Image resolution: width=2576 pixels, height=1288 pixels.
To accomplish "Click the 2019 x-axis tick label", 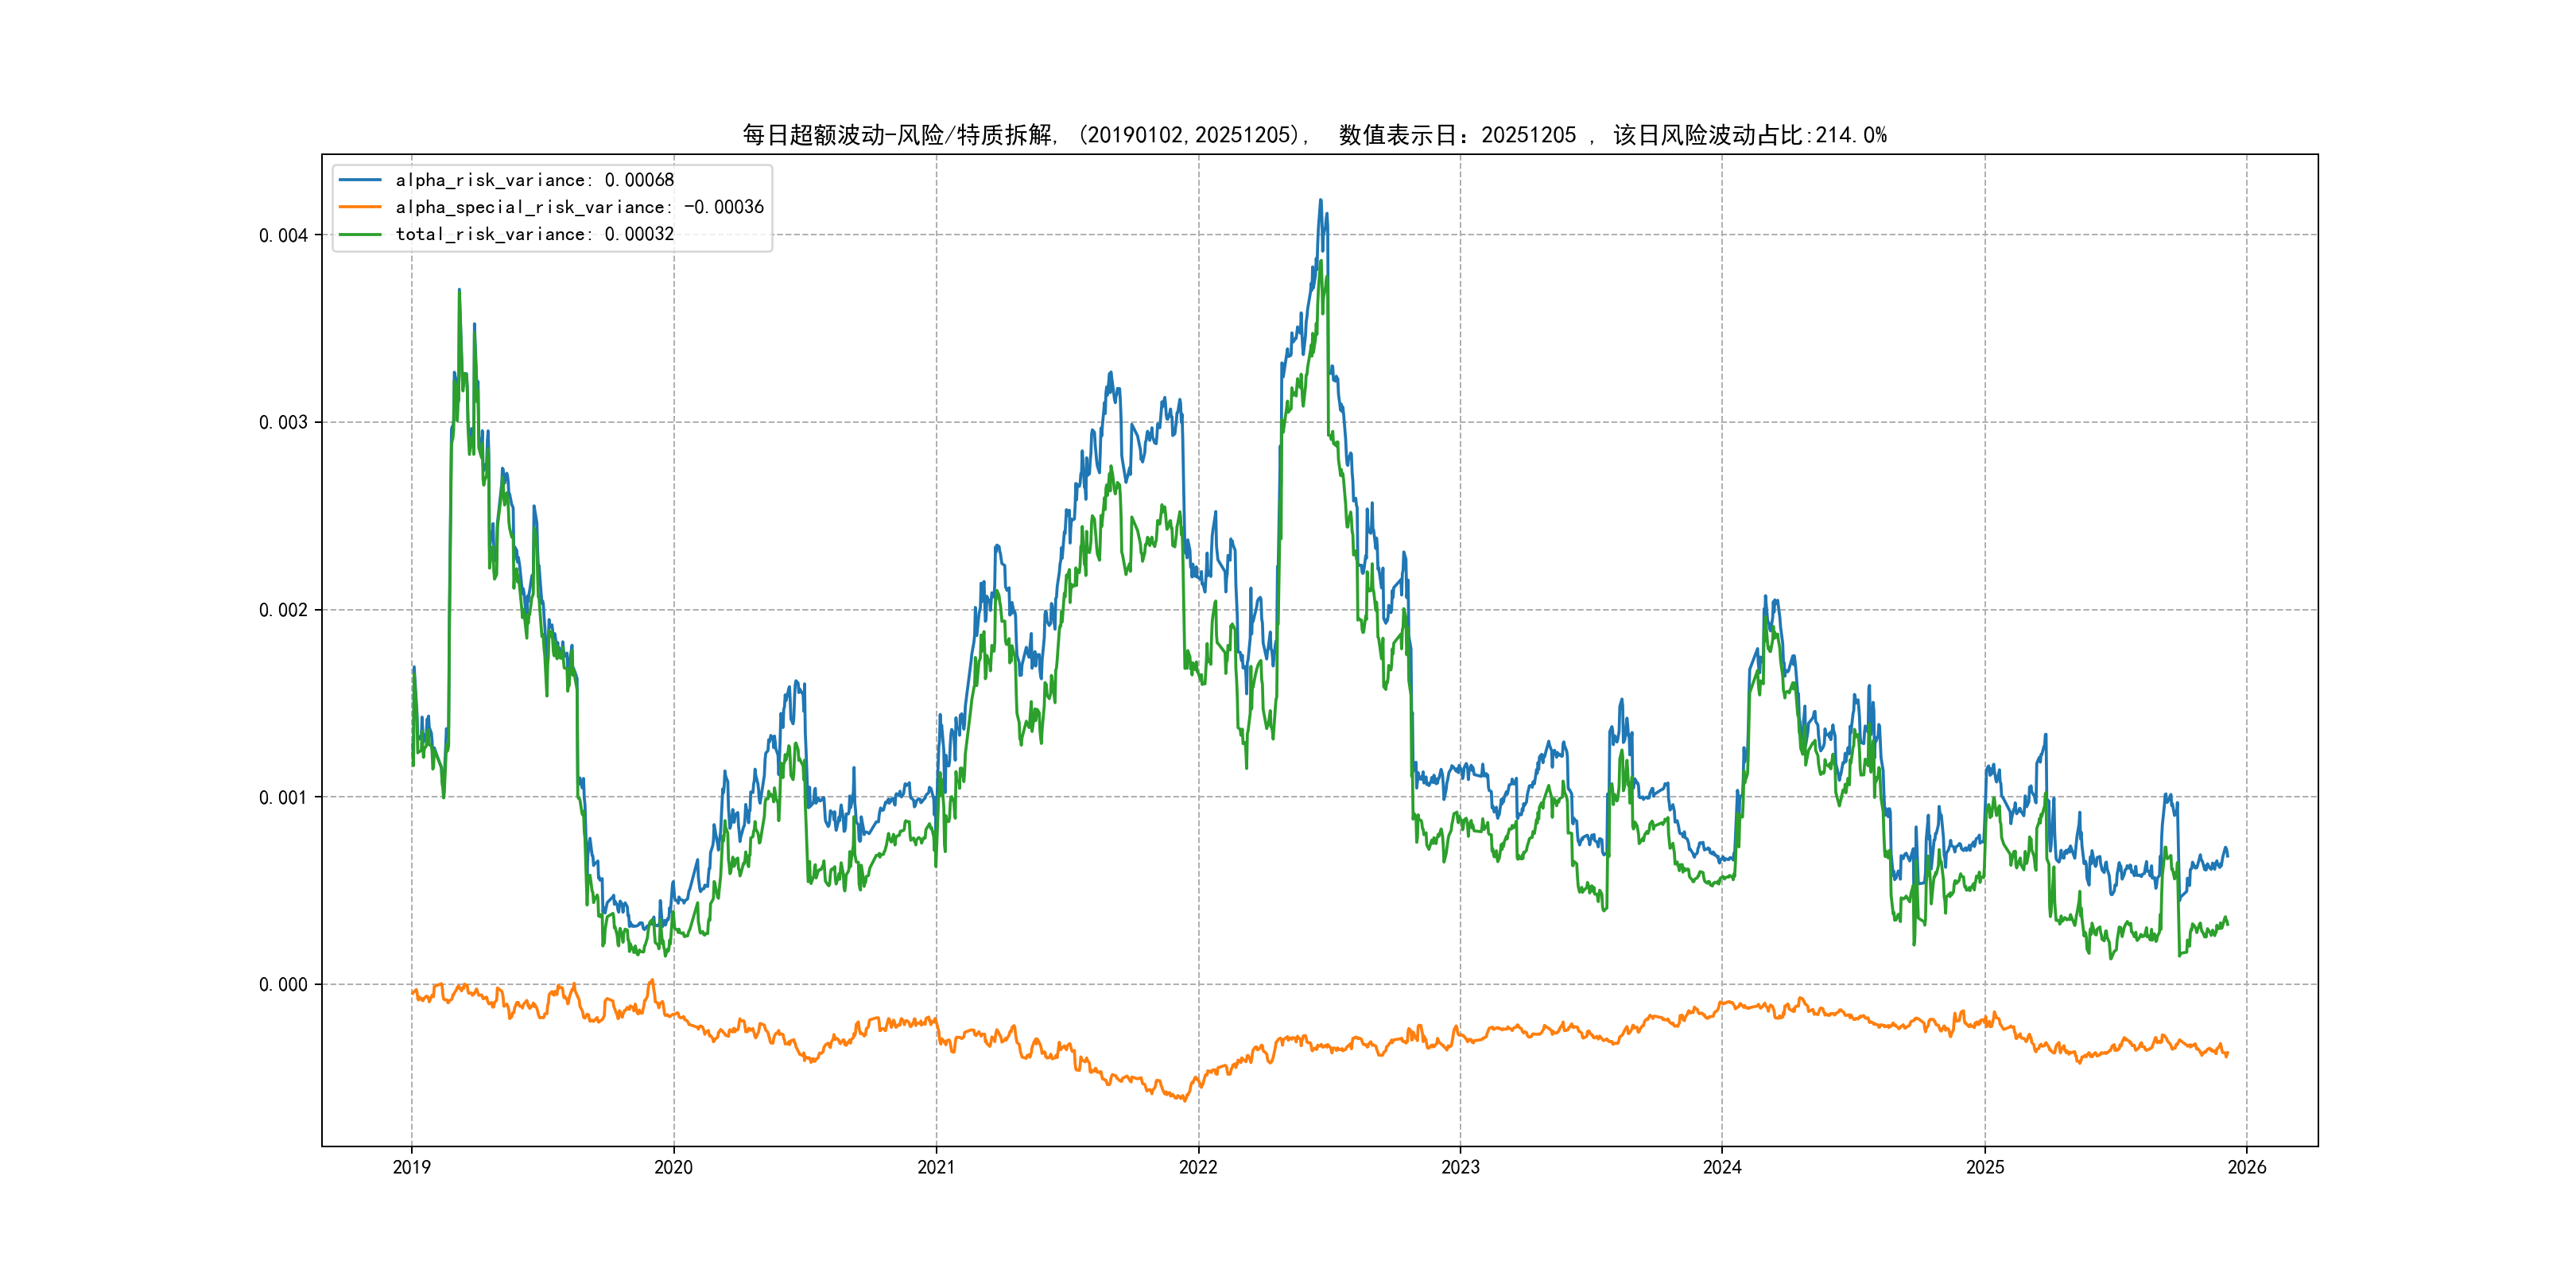I will click(x=411, y=1167).
